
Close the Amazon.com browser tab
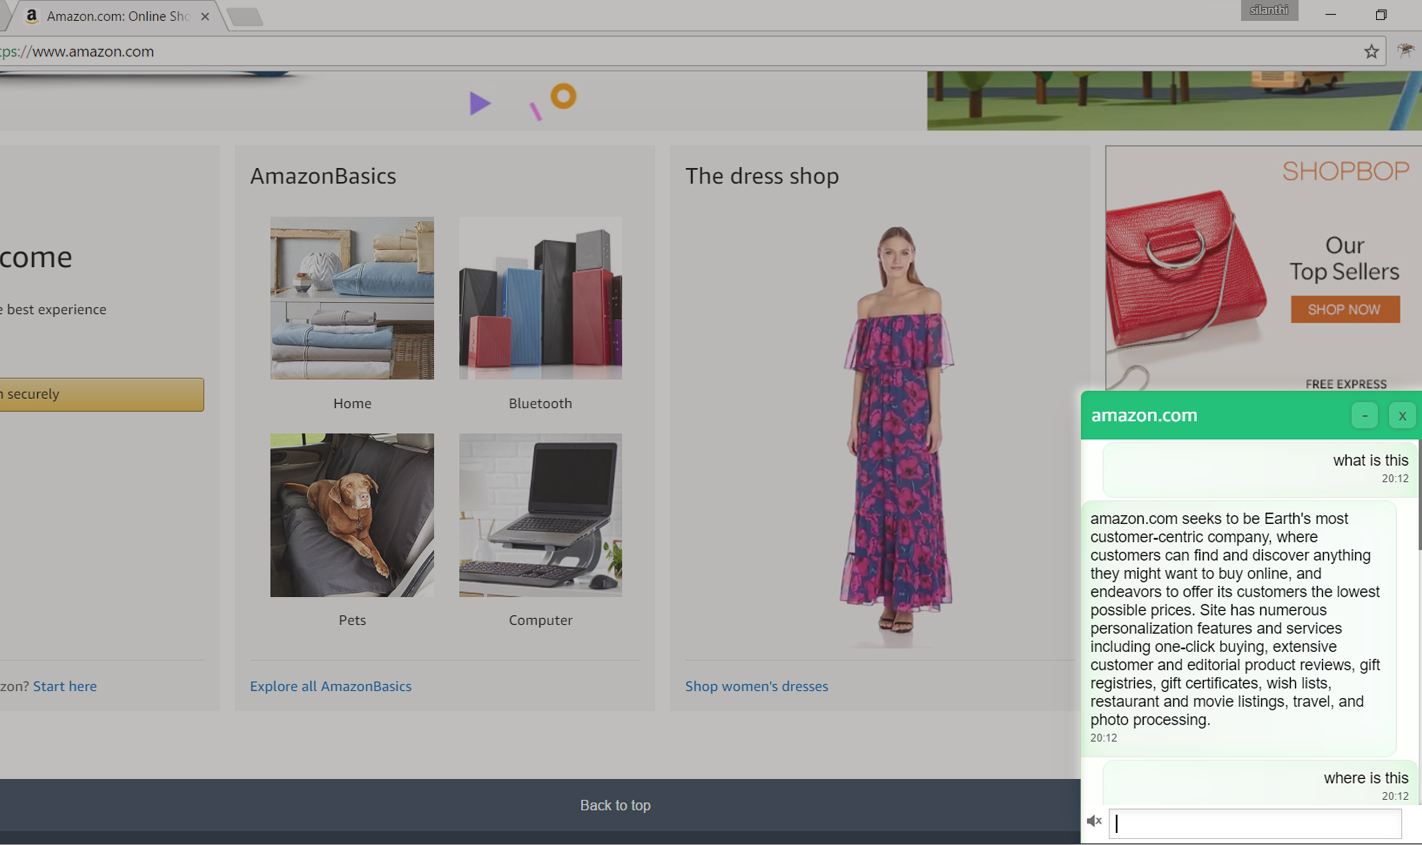(205, 16)
